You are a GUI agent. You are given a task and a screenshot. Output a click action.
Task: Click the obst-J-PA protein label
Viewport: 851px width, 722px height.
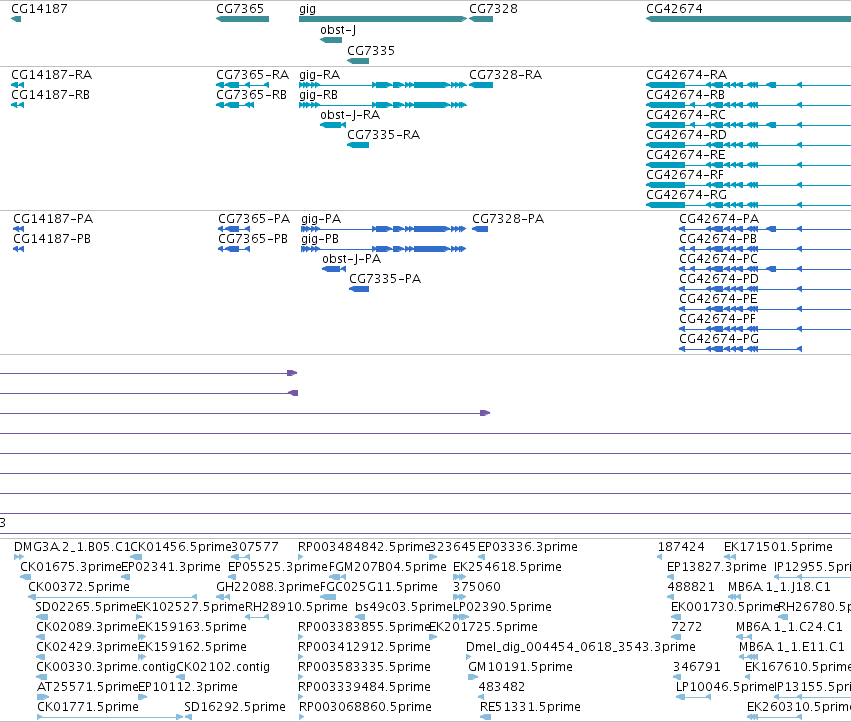[352, 259]
